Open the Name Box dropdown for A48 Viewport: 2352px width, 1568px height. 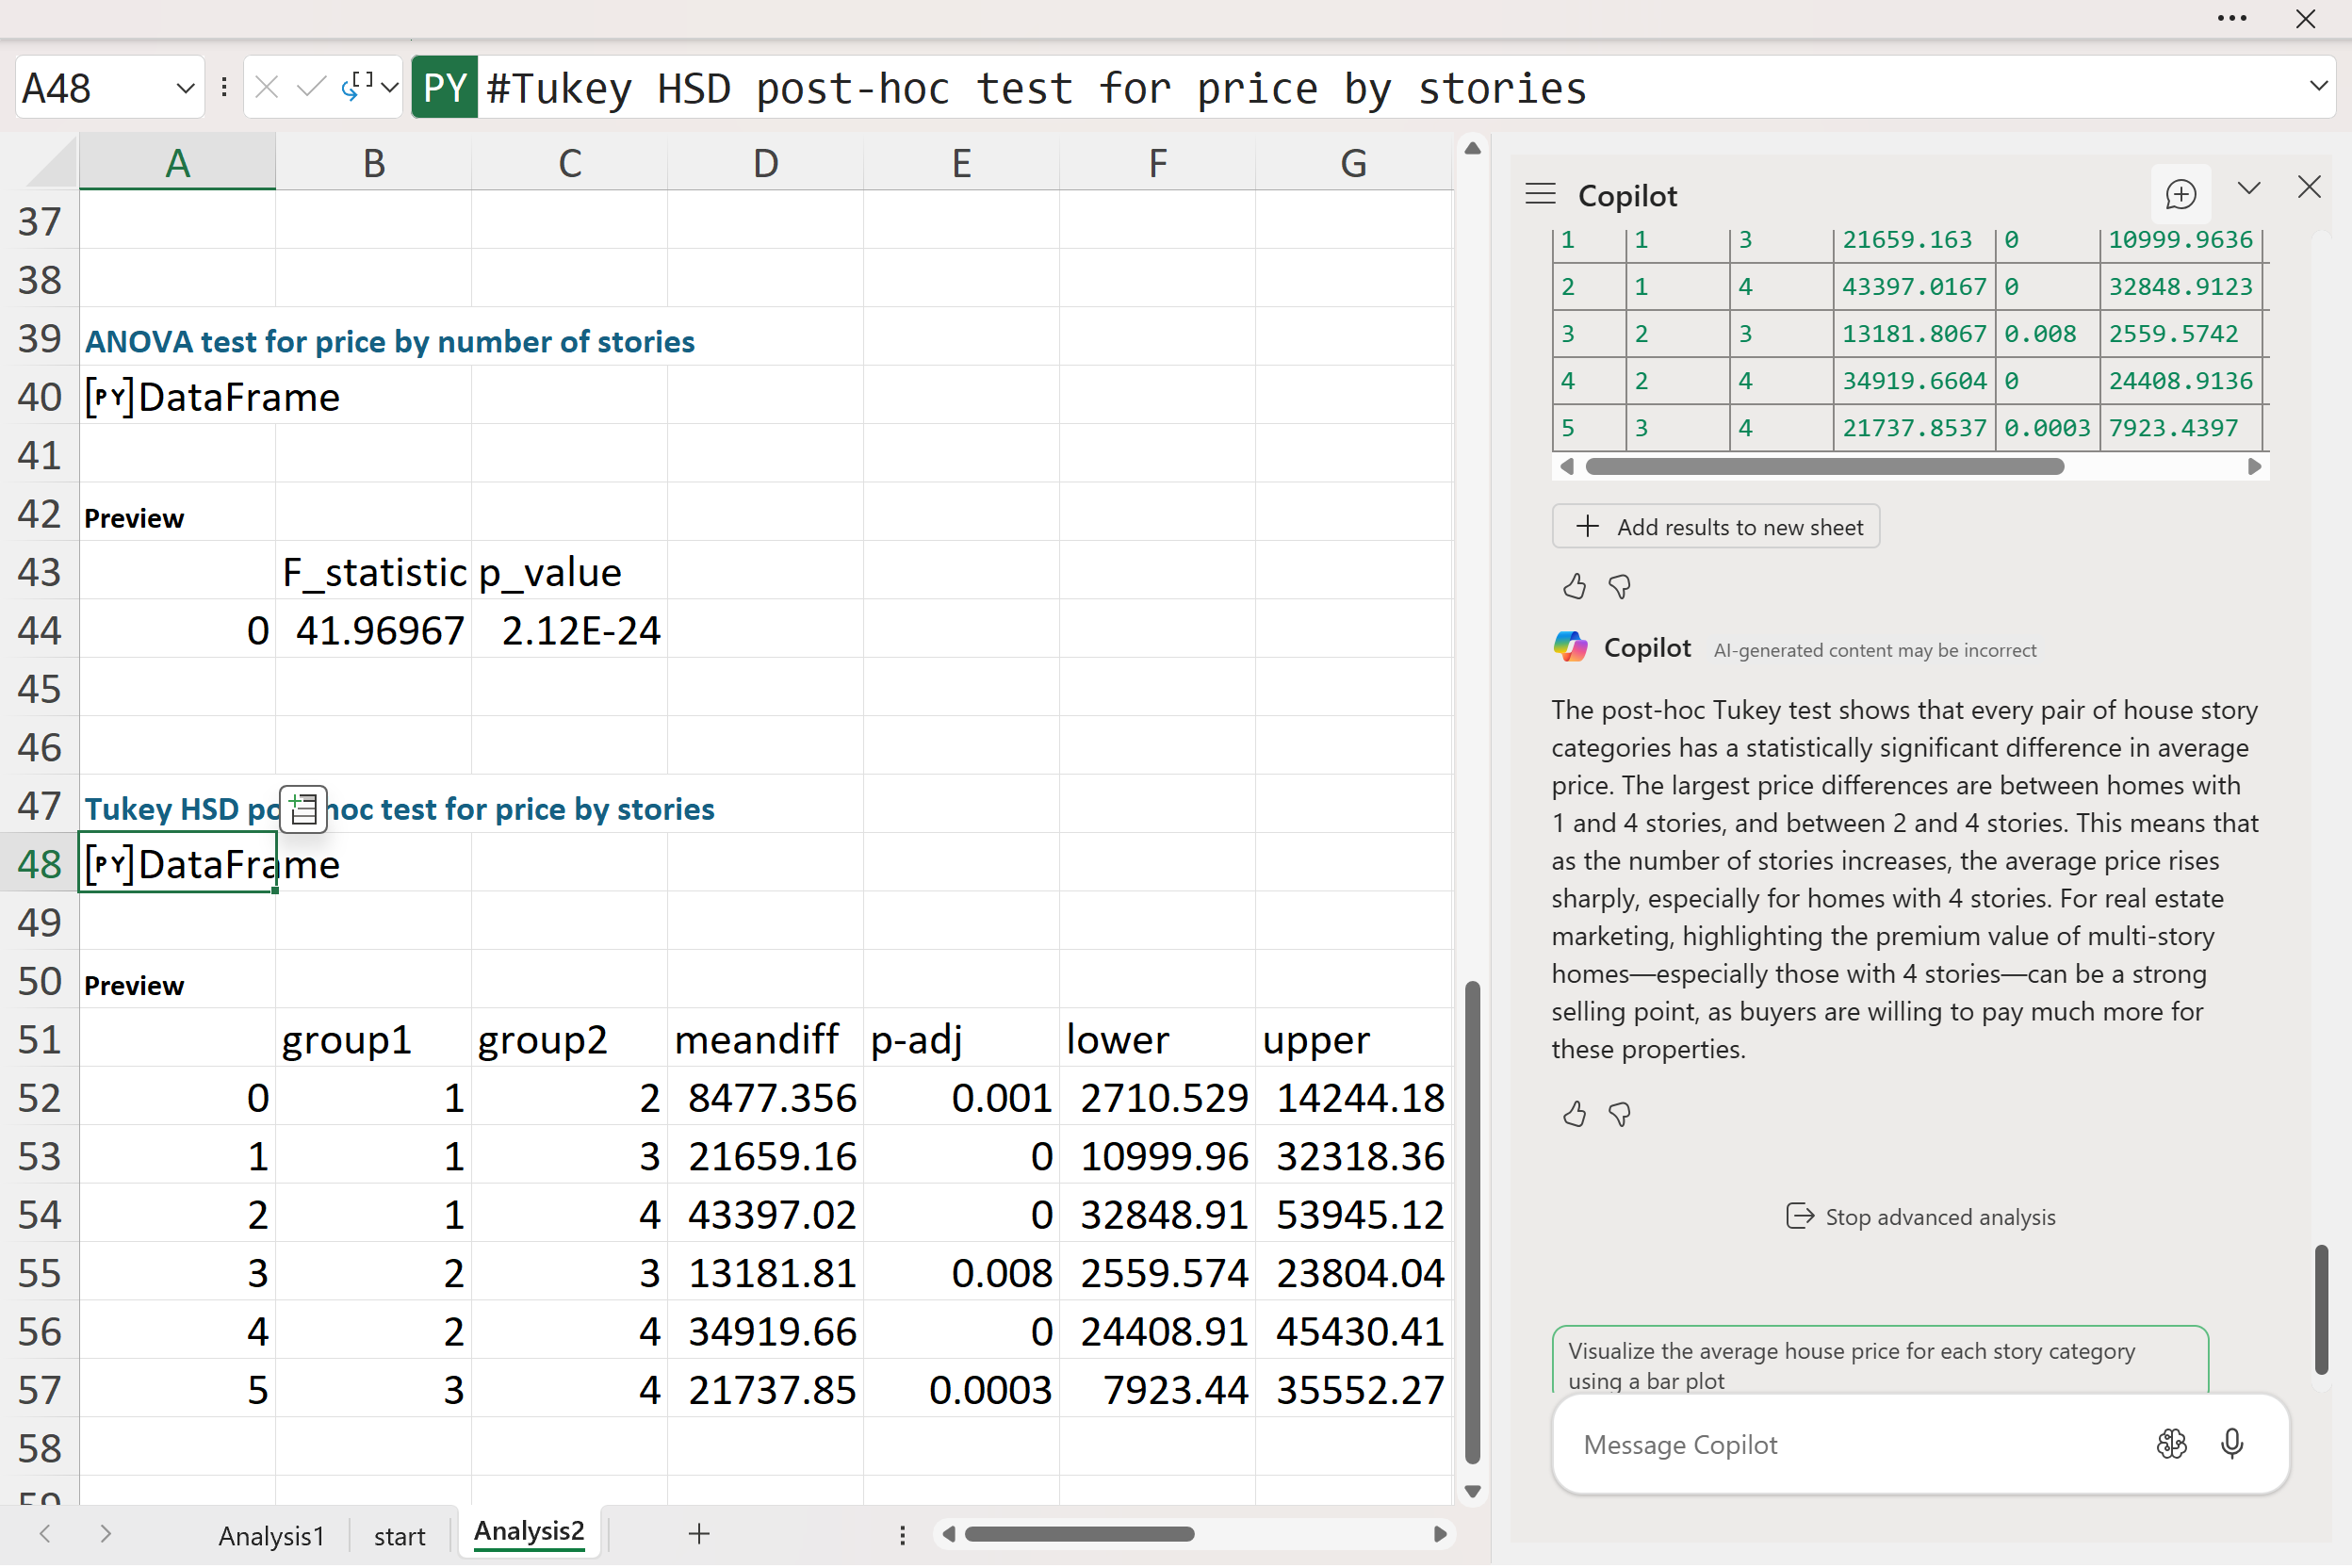coord(185,88)
